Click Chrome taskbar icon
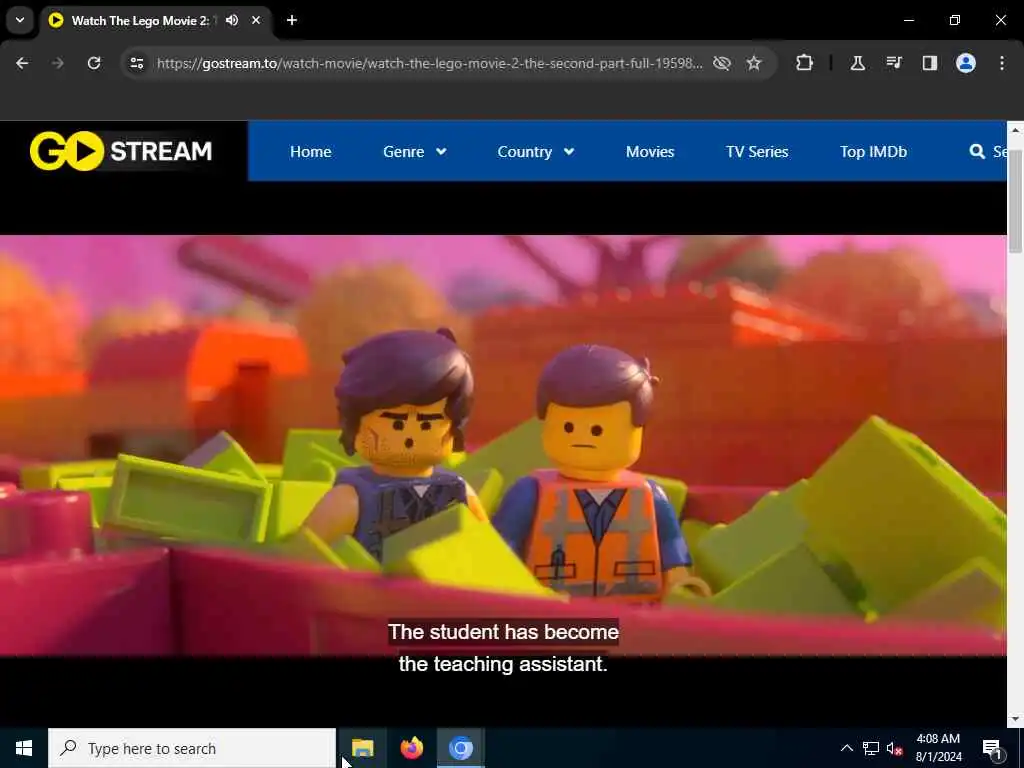This screenshot has height=768, width=1024. tap(460, 748)
